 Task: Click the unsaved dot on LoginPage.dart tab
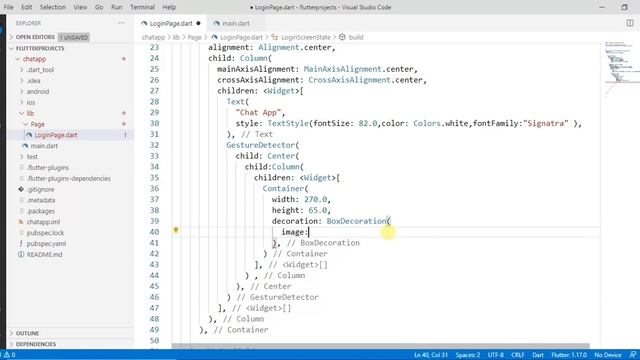(x=198, y=23)
